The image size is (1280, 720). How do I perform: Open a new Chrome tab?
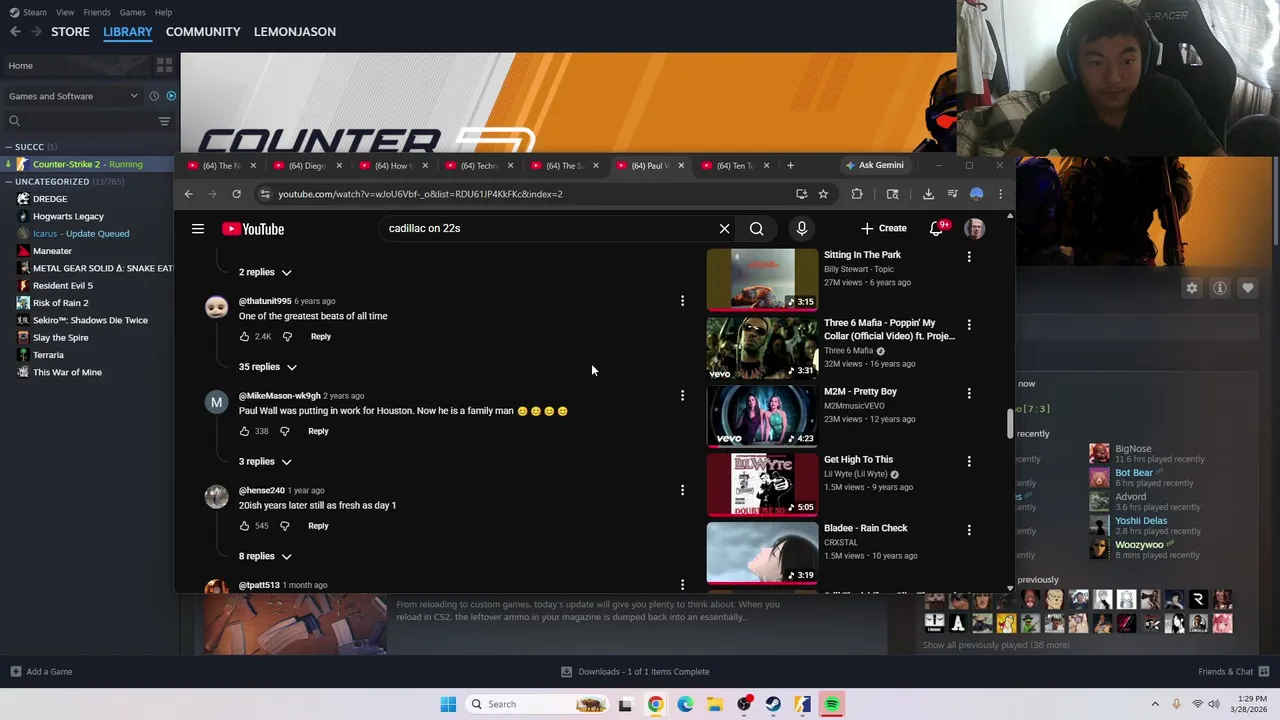click(790, 166)
